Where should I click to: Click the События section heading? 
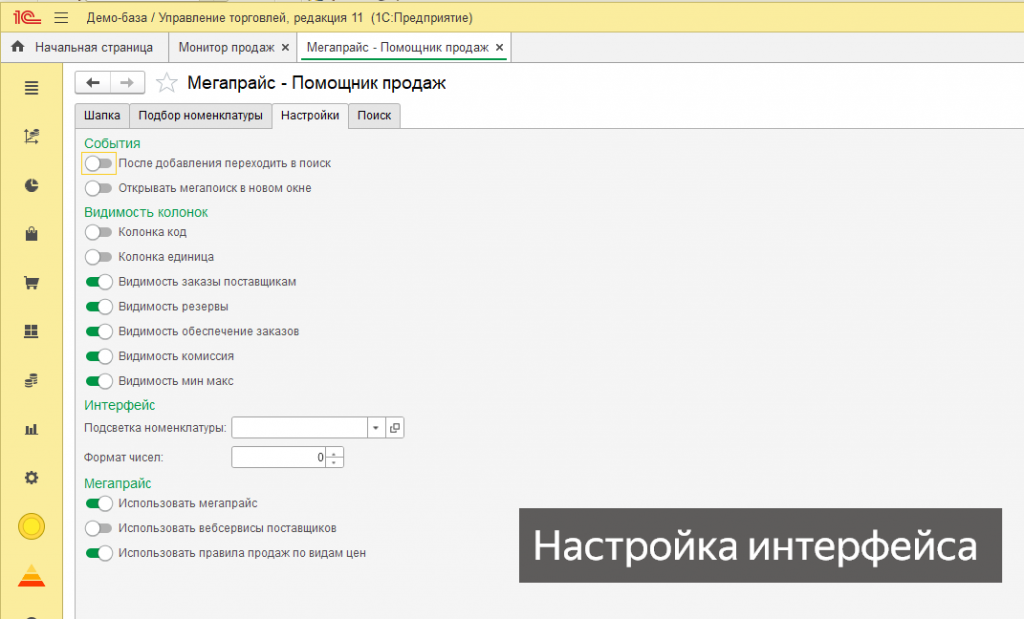112,143
